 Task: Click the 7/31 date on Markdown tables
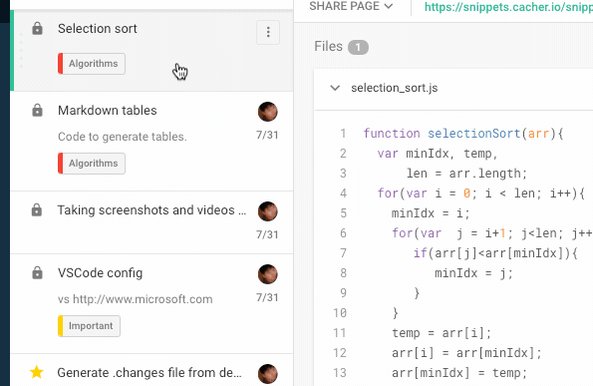tap(267, 135)
